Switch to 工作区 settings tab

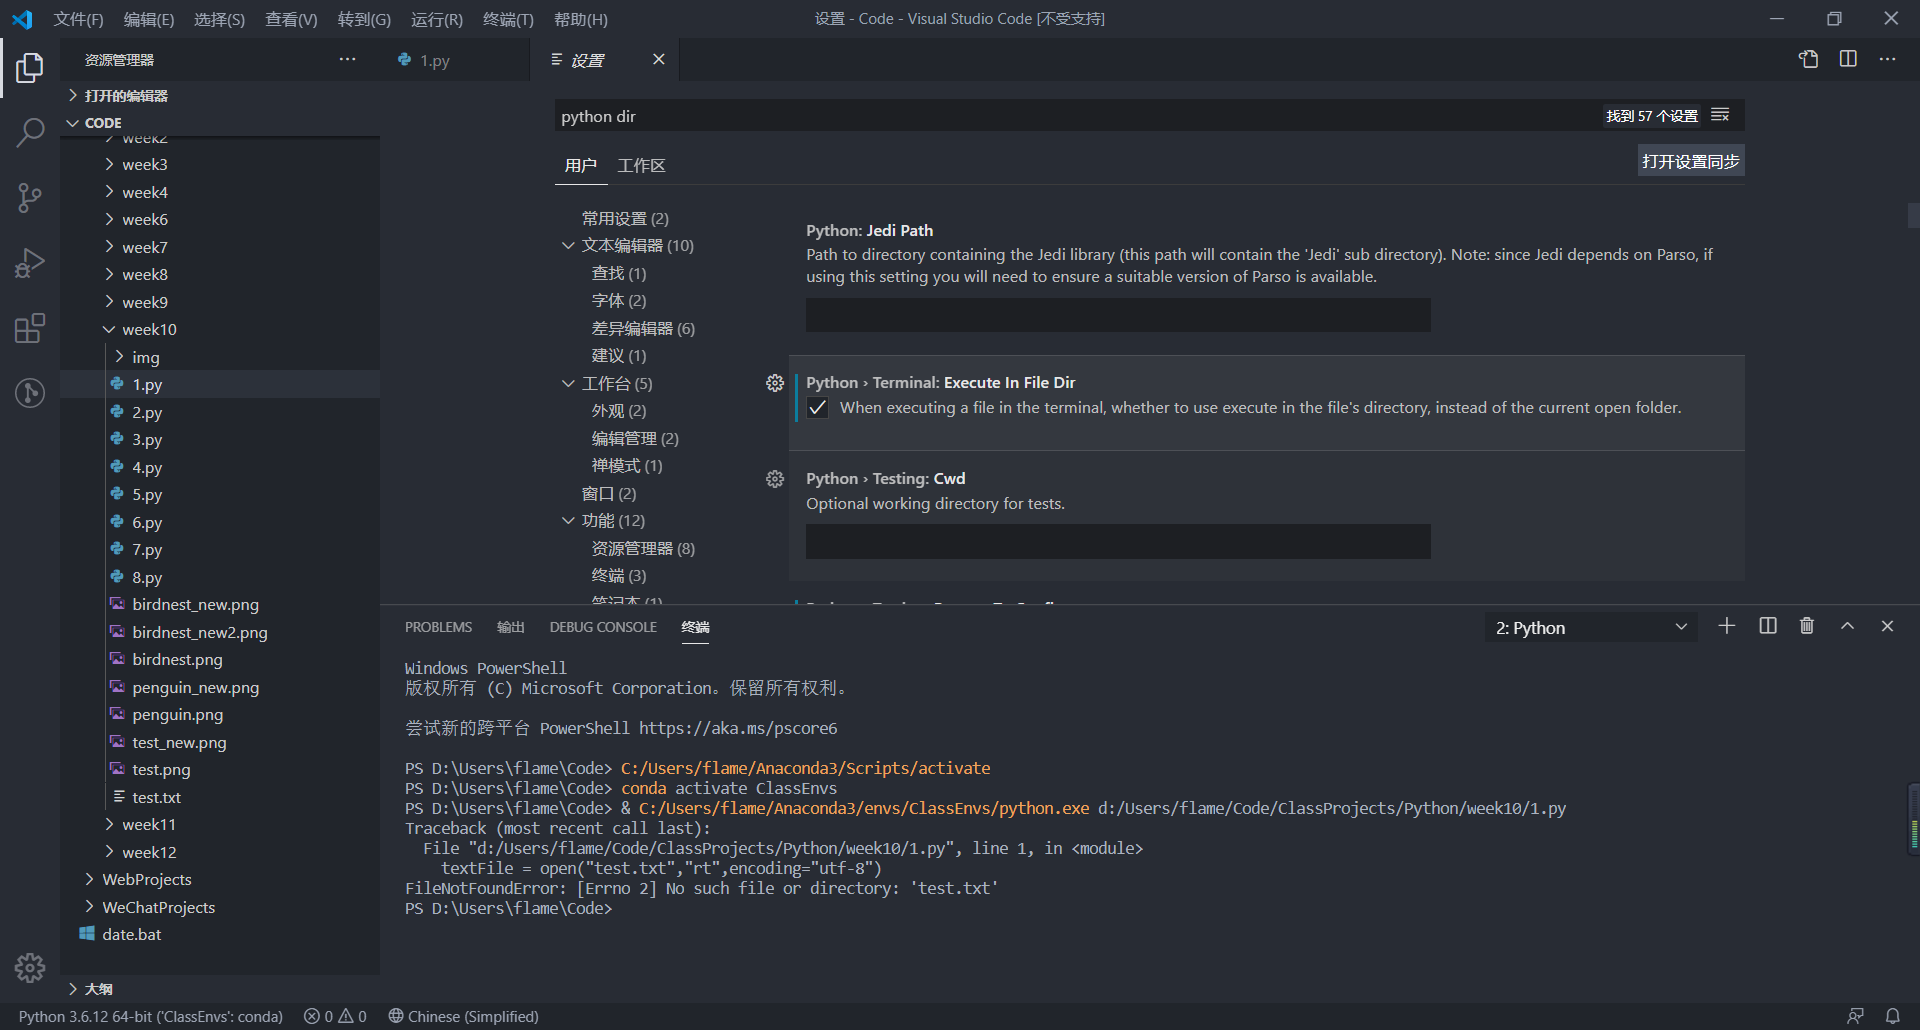tap(641, 166)
